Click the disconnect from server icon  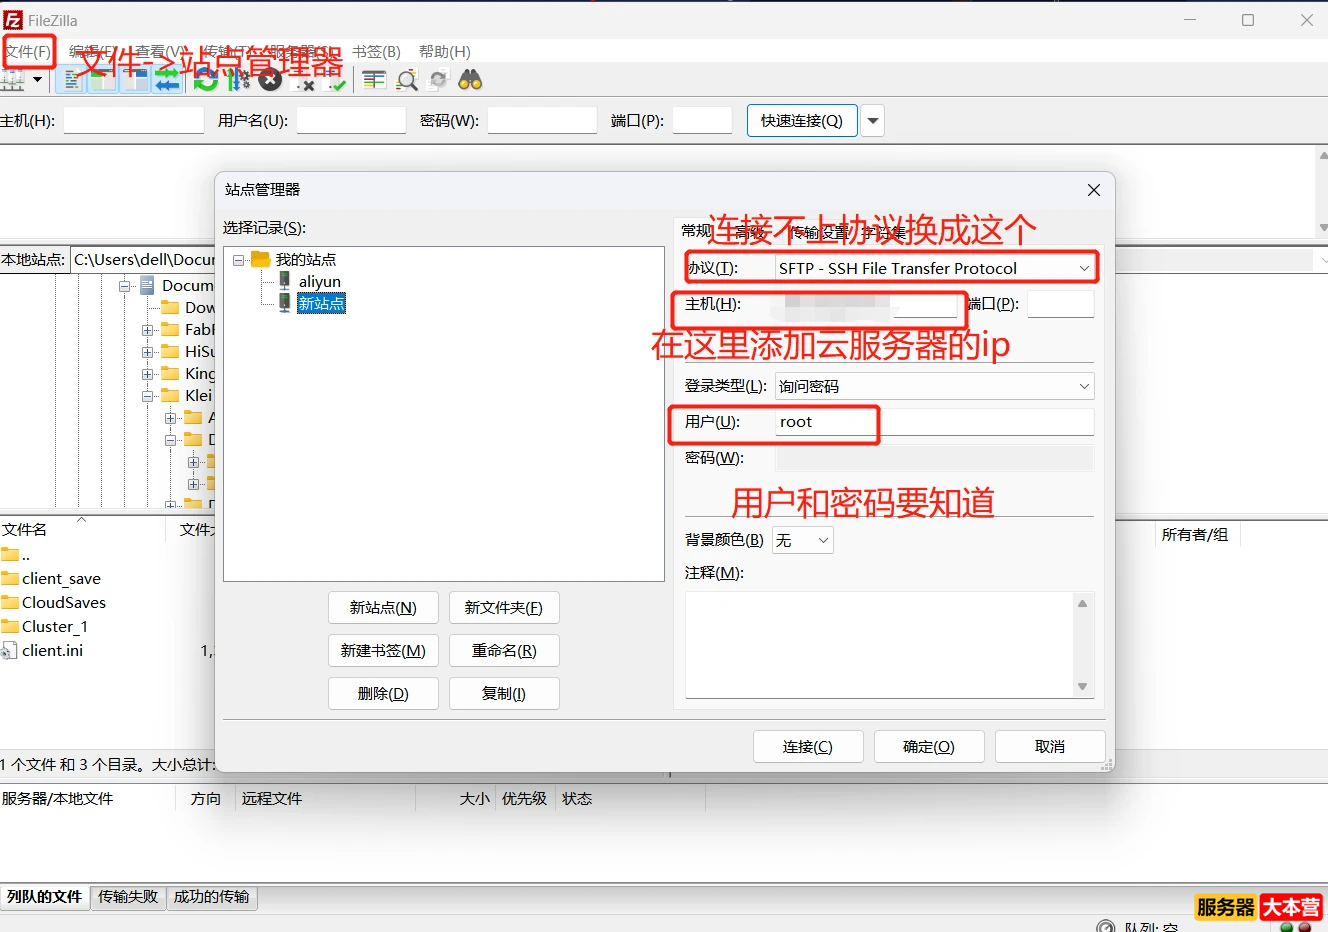click(303, 80)
